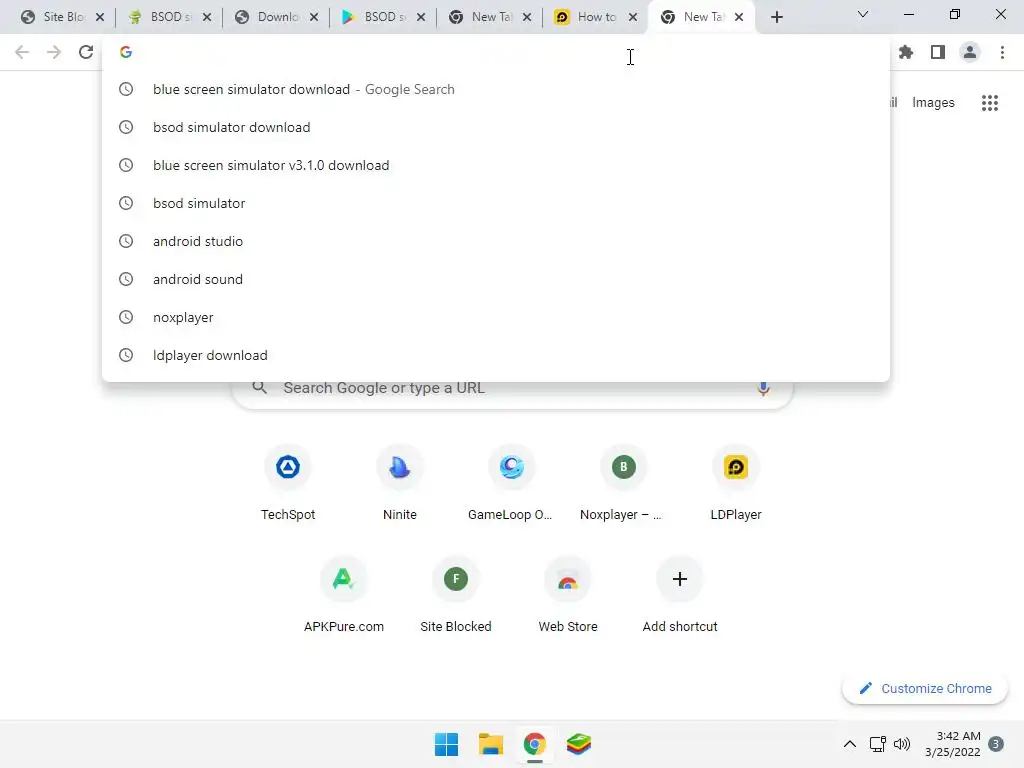Viewport: 1024px width, 768px height.
Task: Select the 'noxplayer' suggestion
Action: point(496,317)
